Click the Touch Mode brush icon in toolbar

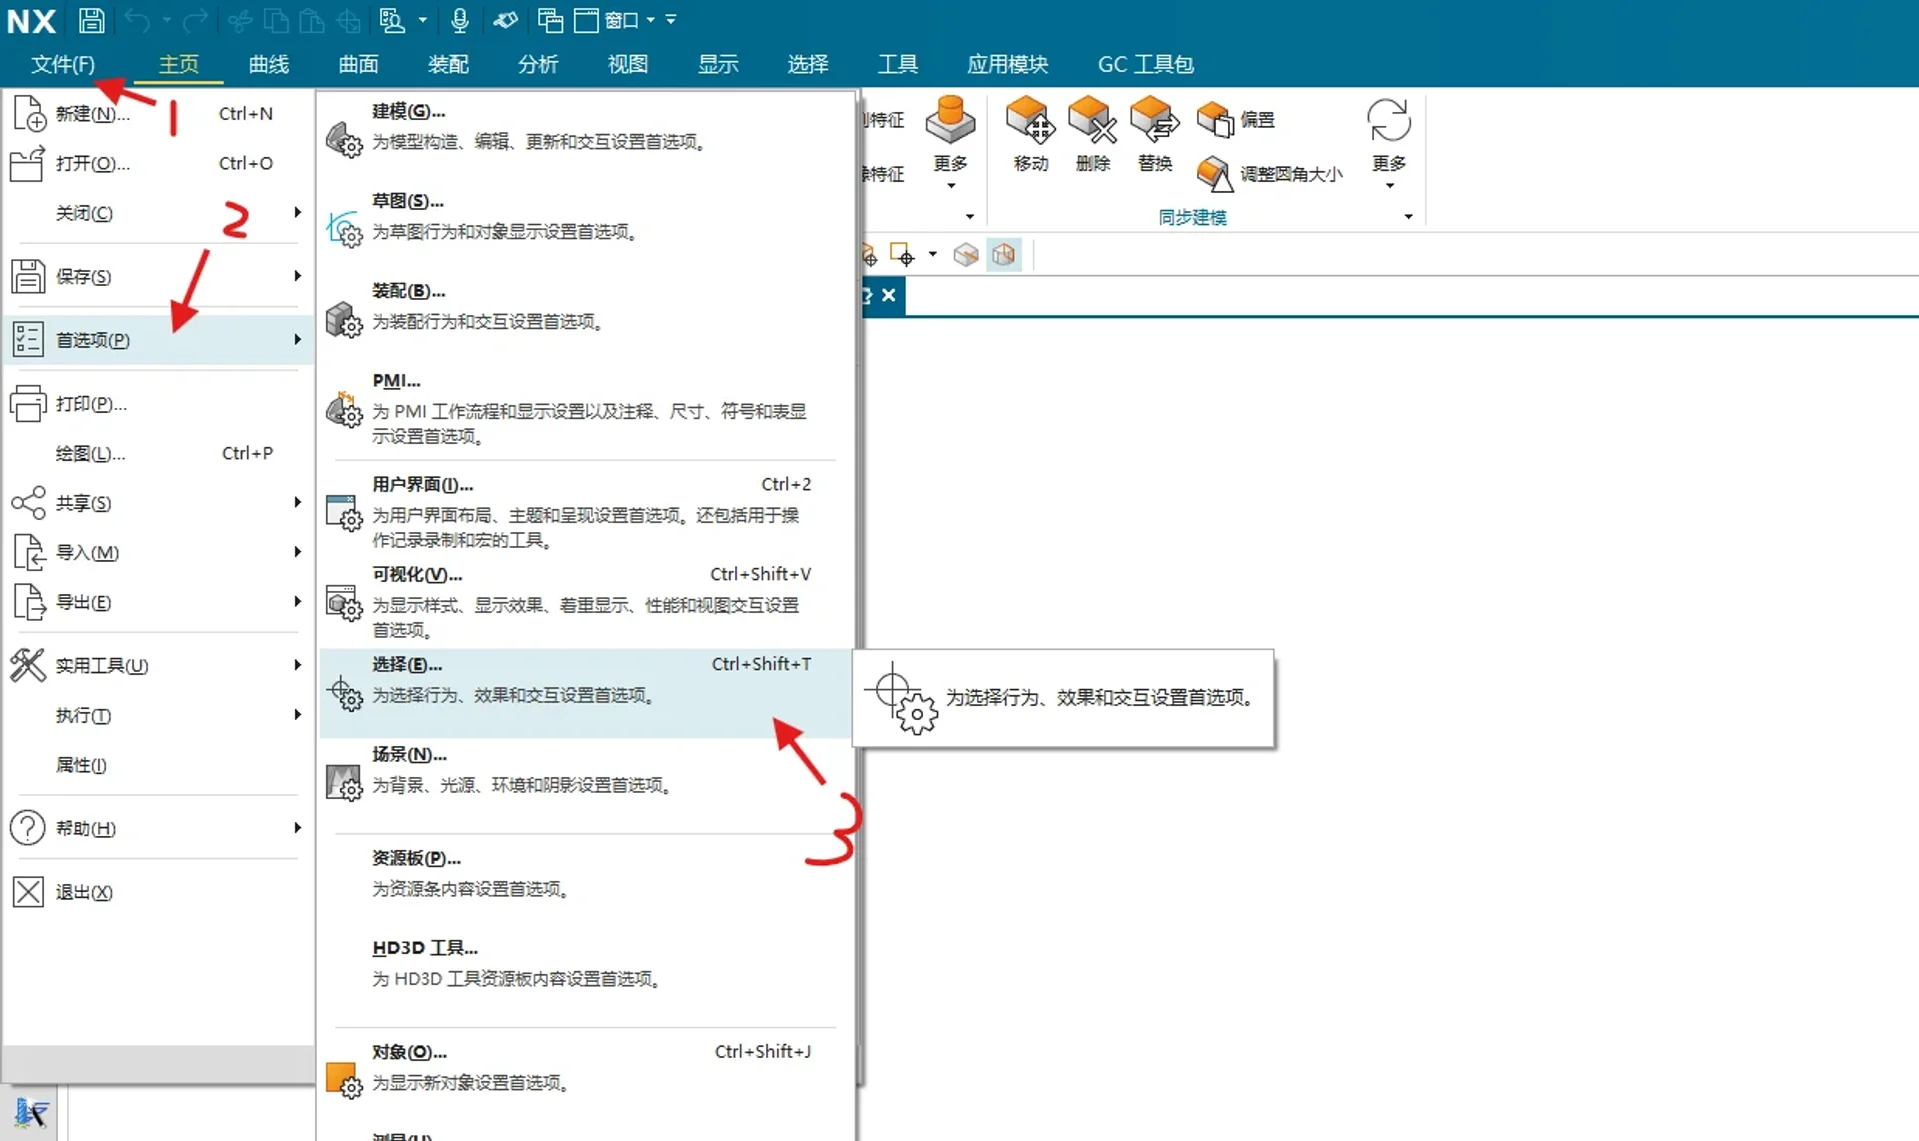pos(505,21)
